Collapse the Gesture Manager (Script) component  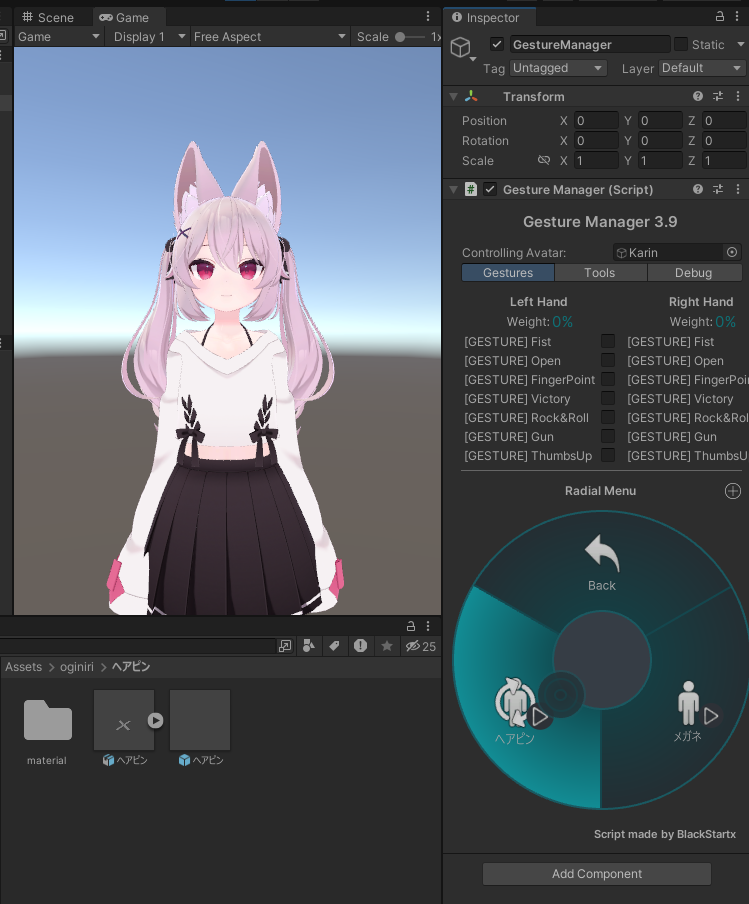[454, 189]
